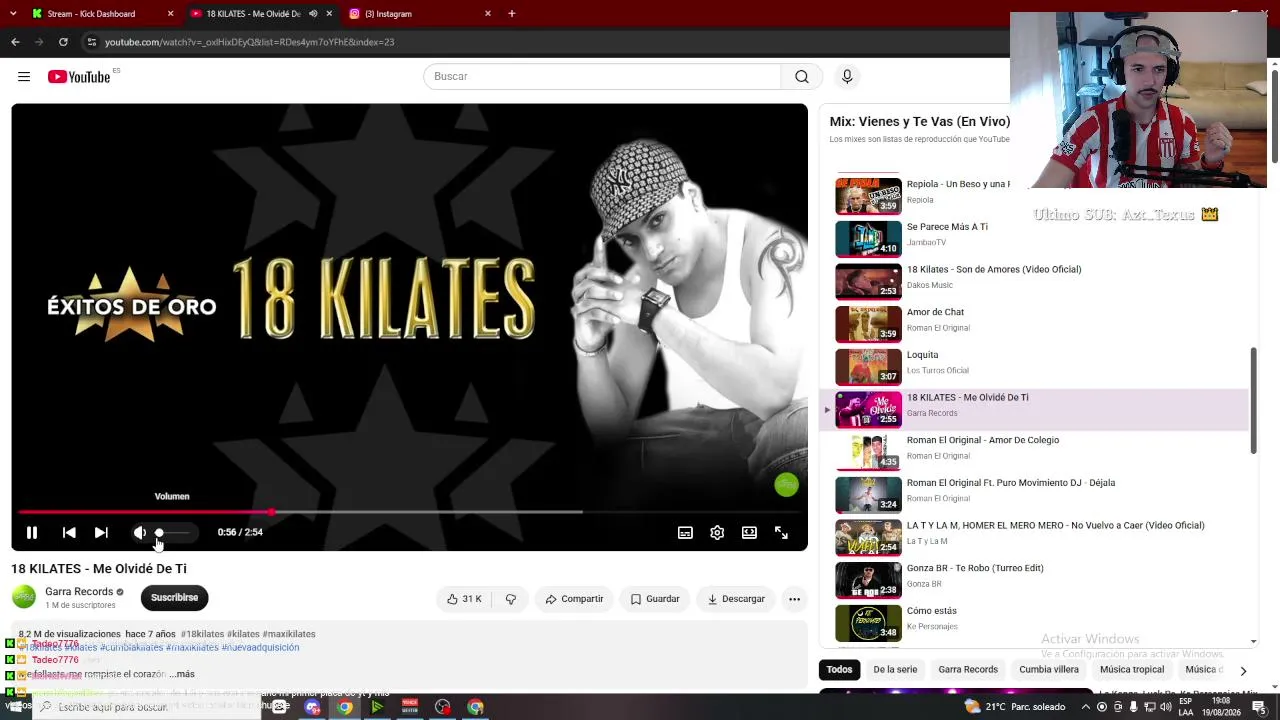
Task: Reload the current page
Action: coord(63,42)
